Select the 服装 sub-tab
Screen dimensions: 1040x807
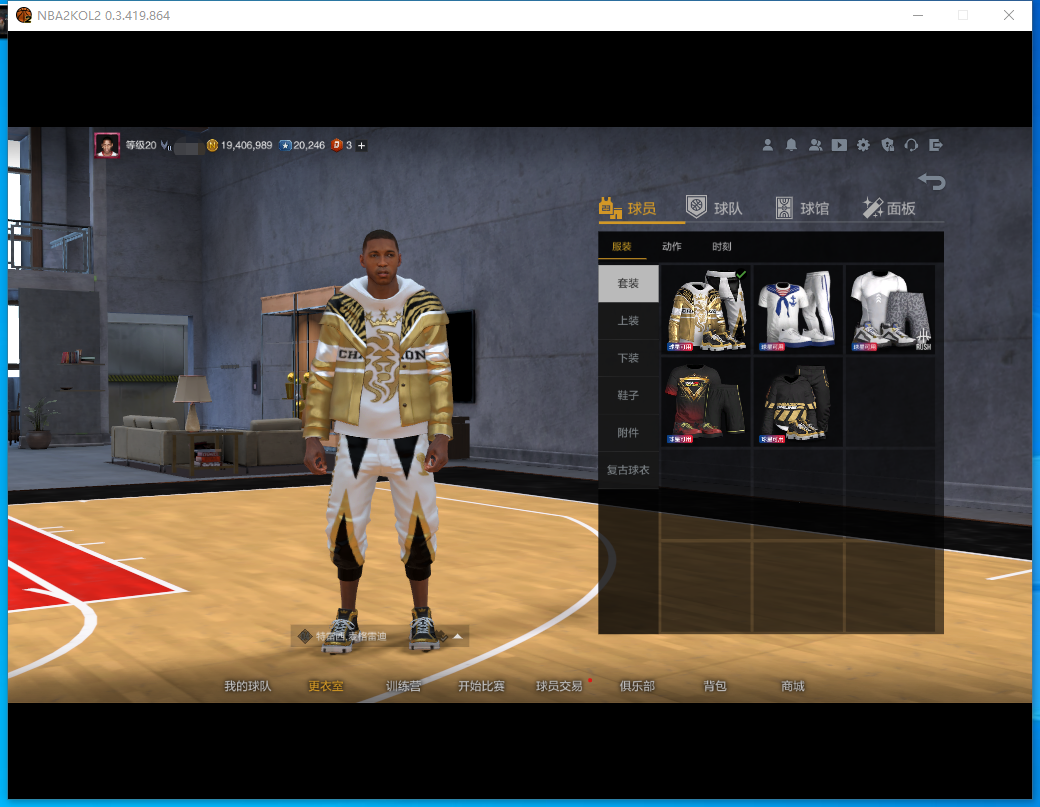point(621,246)
